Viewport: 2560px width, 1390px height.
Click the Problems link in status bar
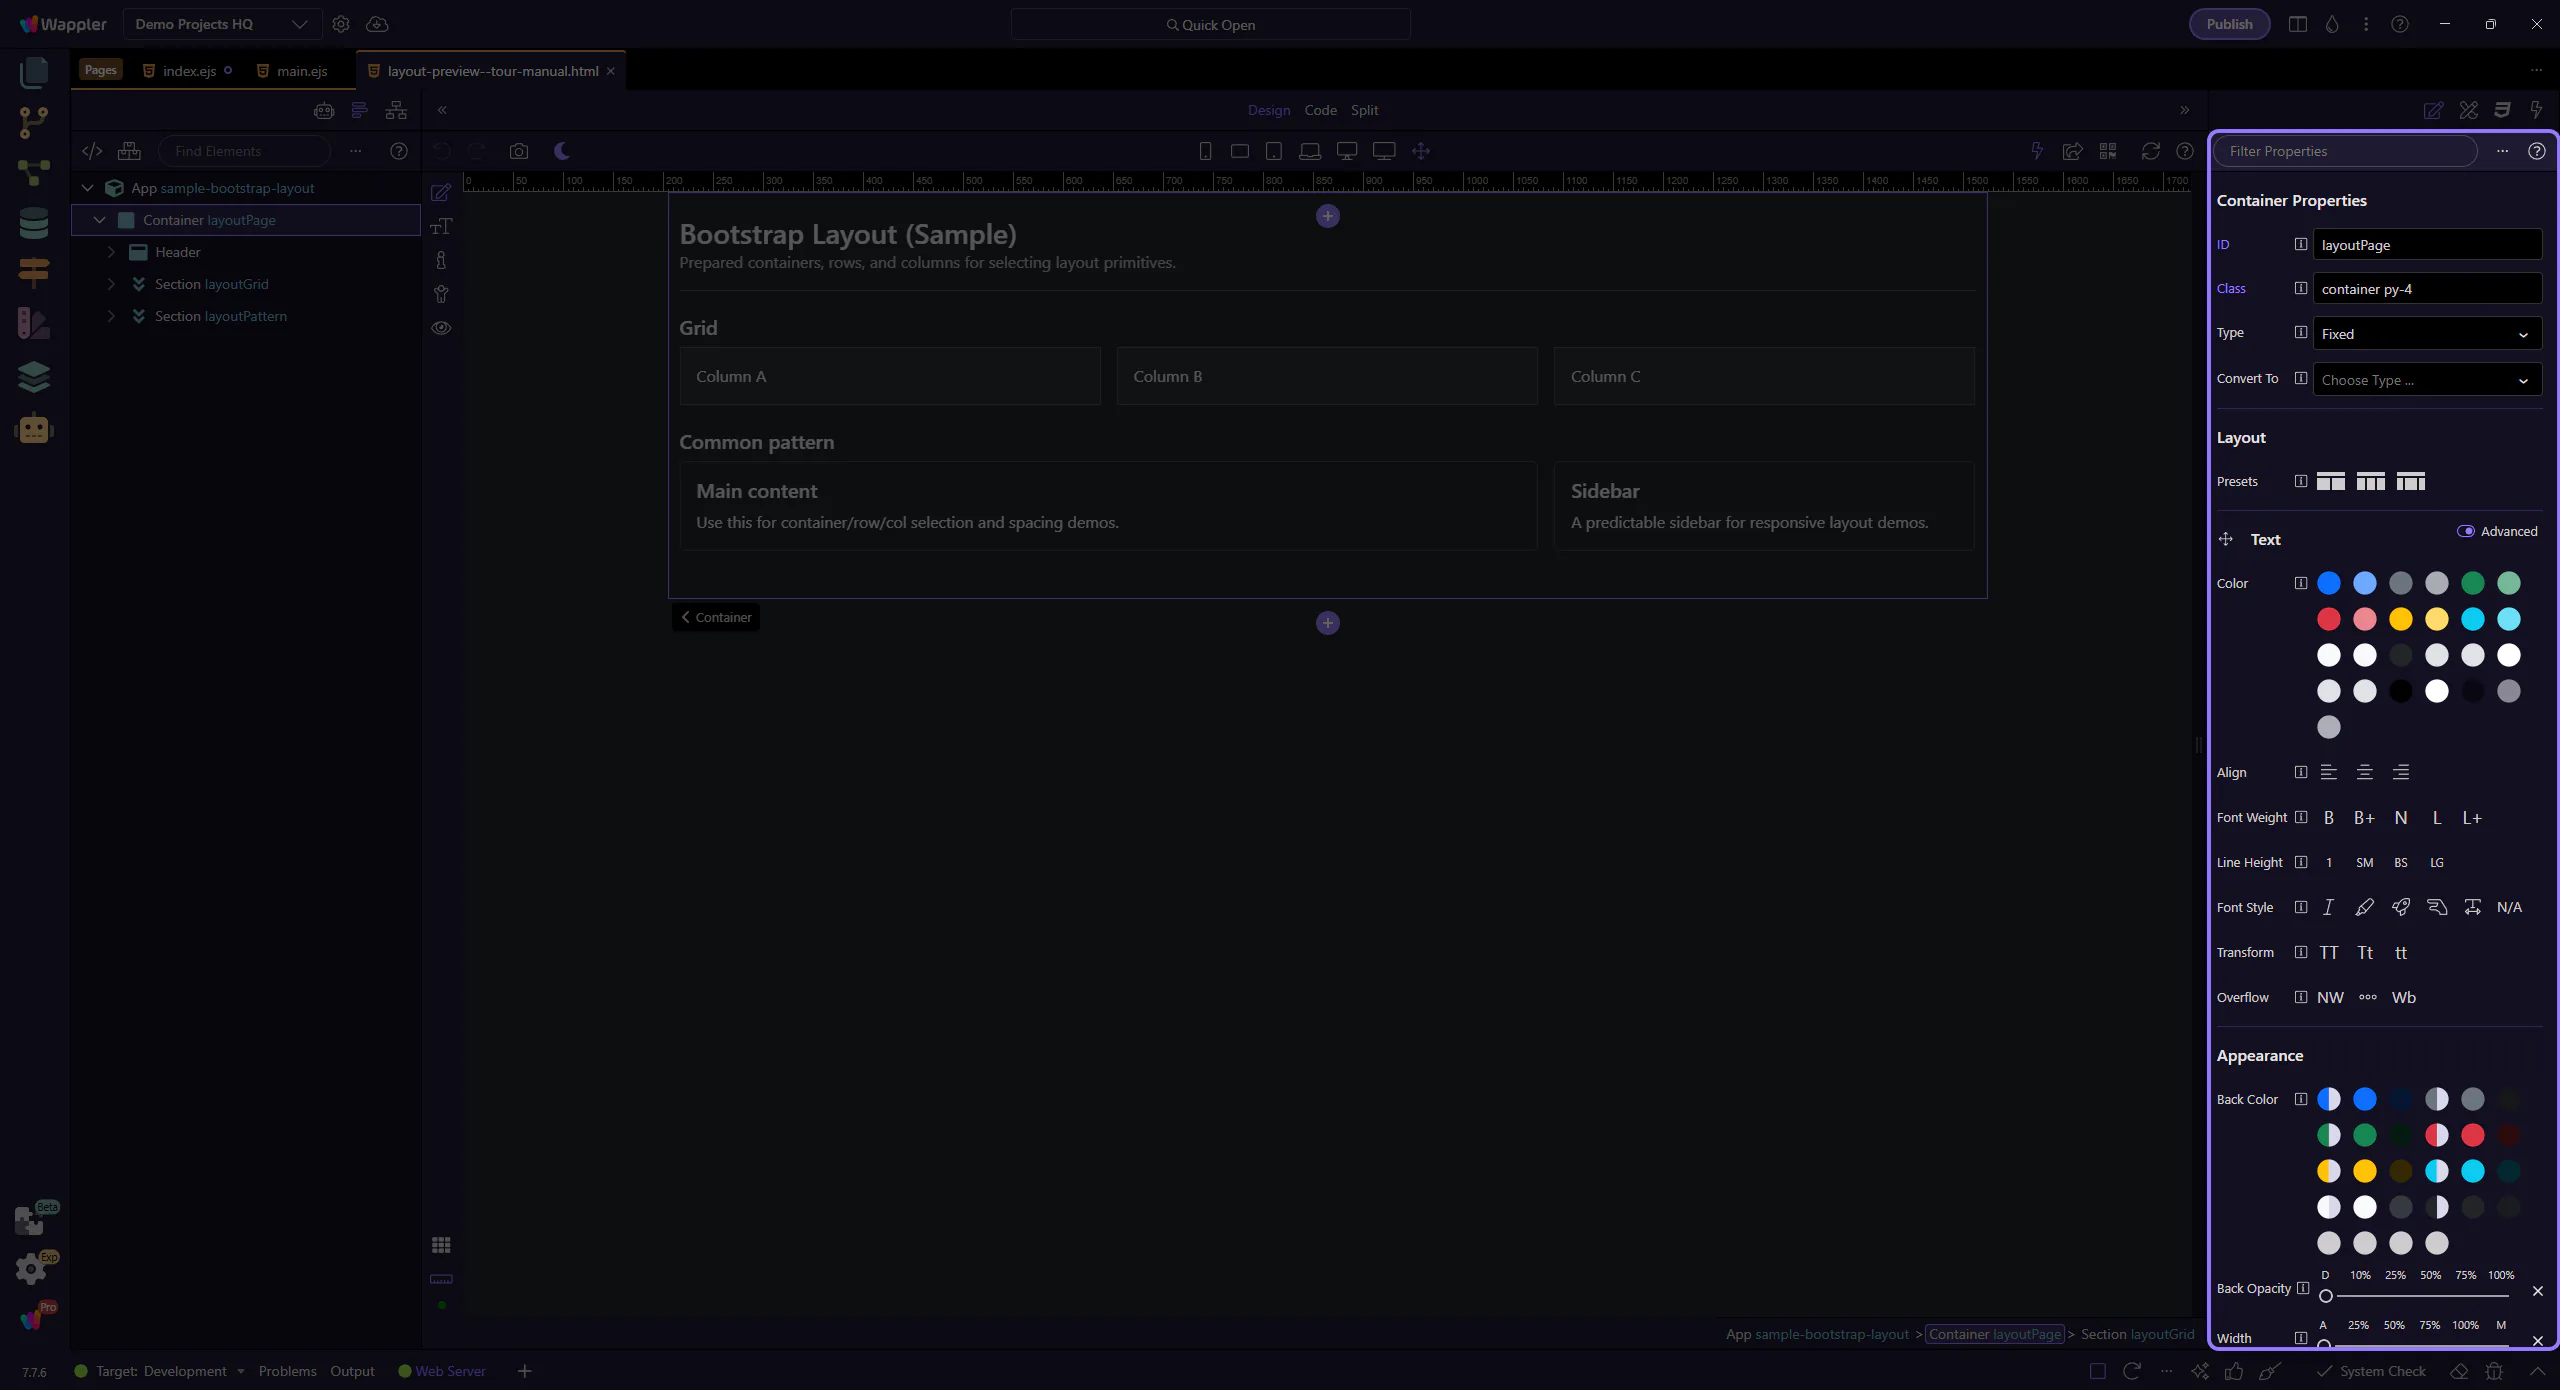(x=287, y=1371)
